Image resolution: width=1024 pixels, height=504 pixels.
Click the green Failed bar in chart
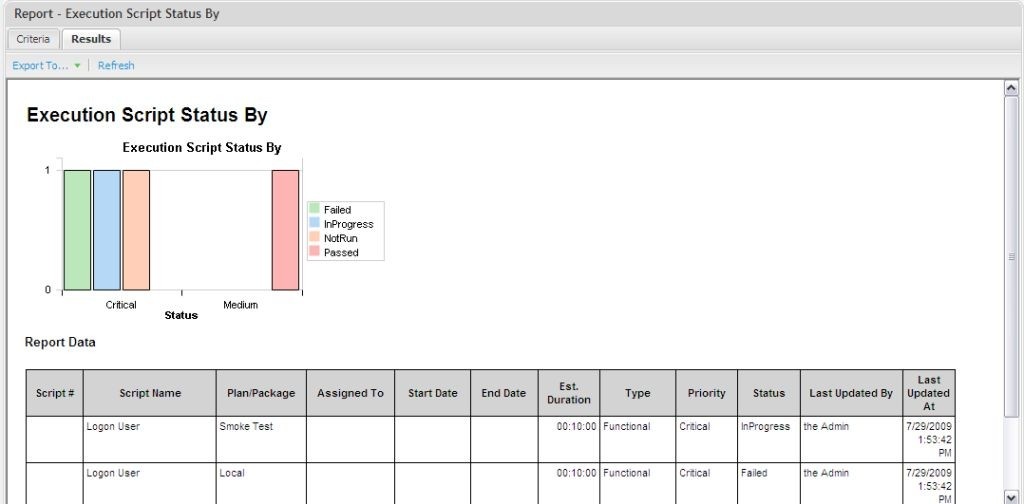point(77,230)
